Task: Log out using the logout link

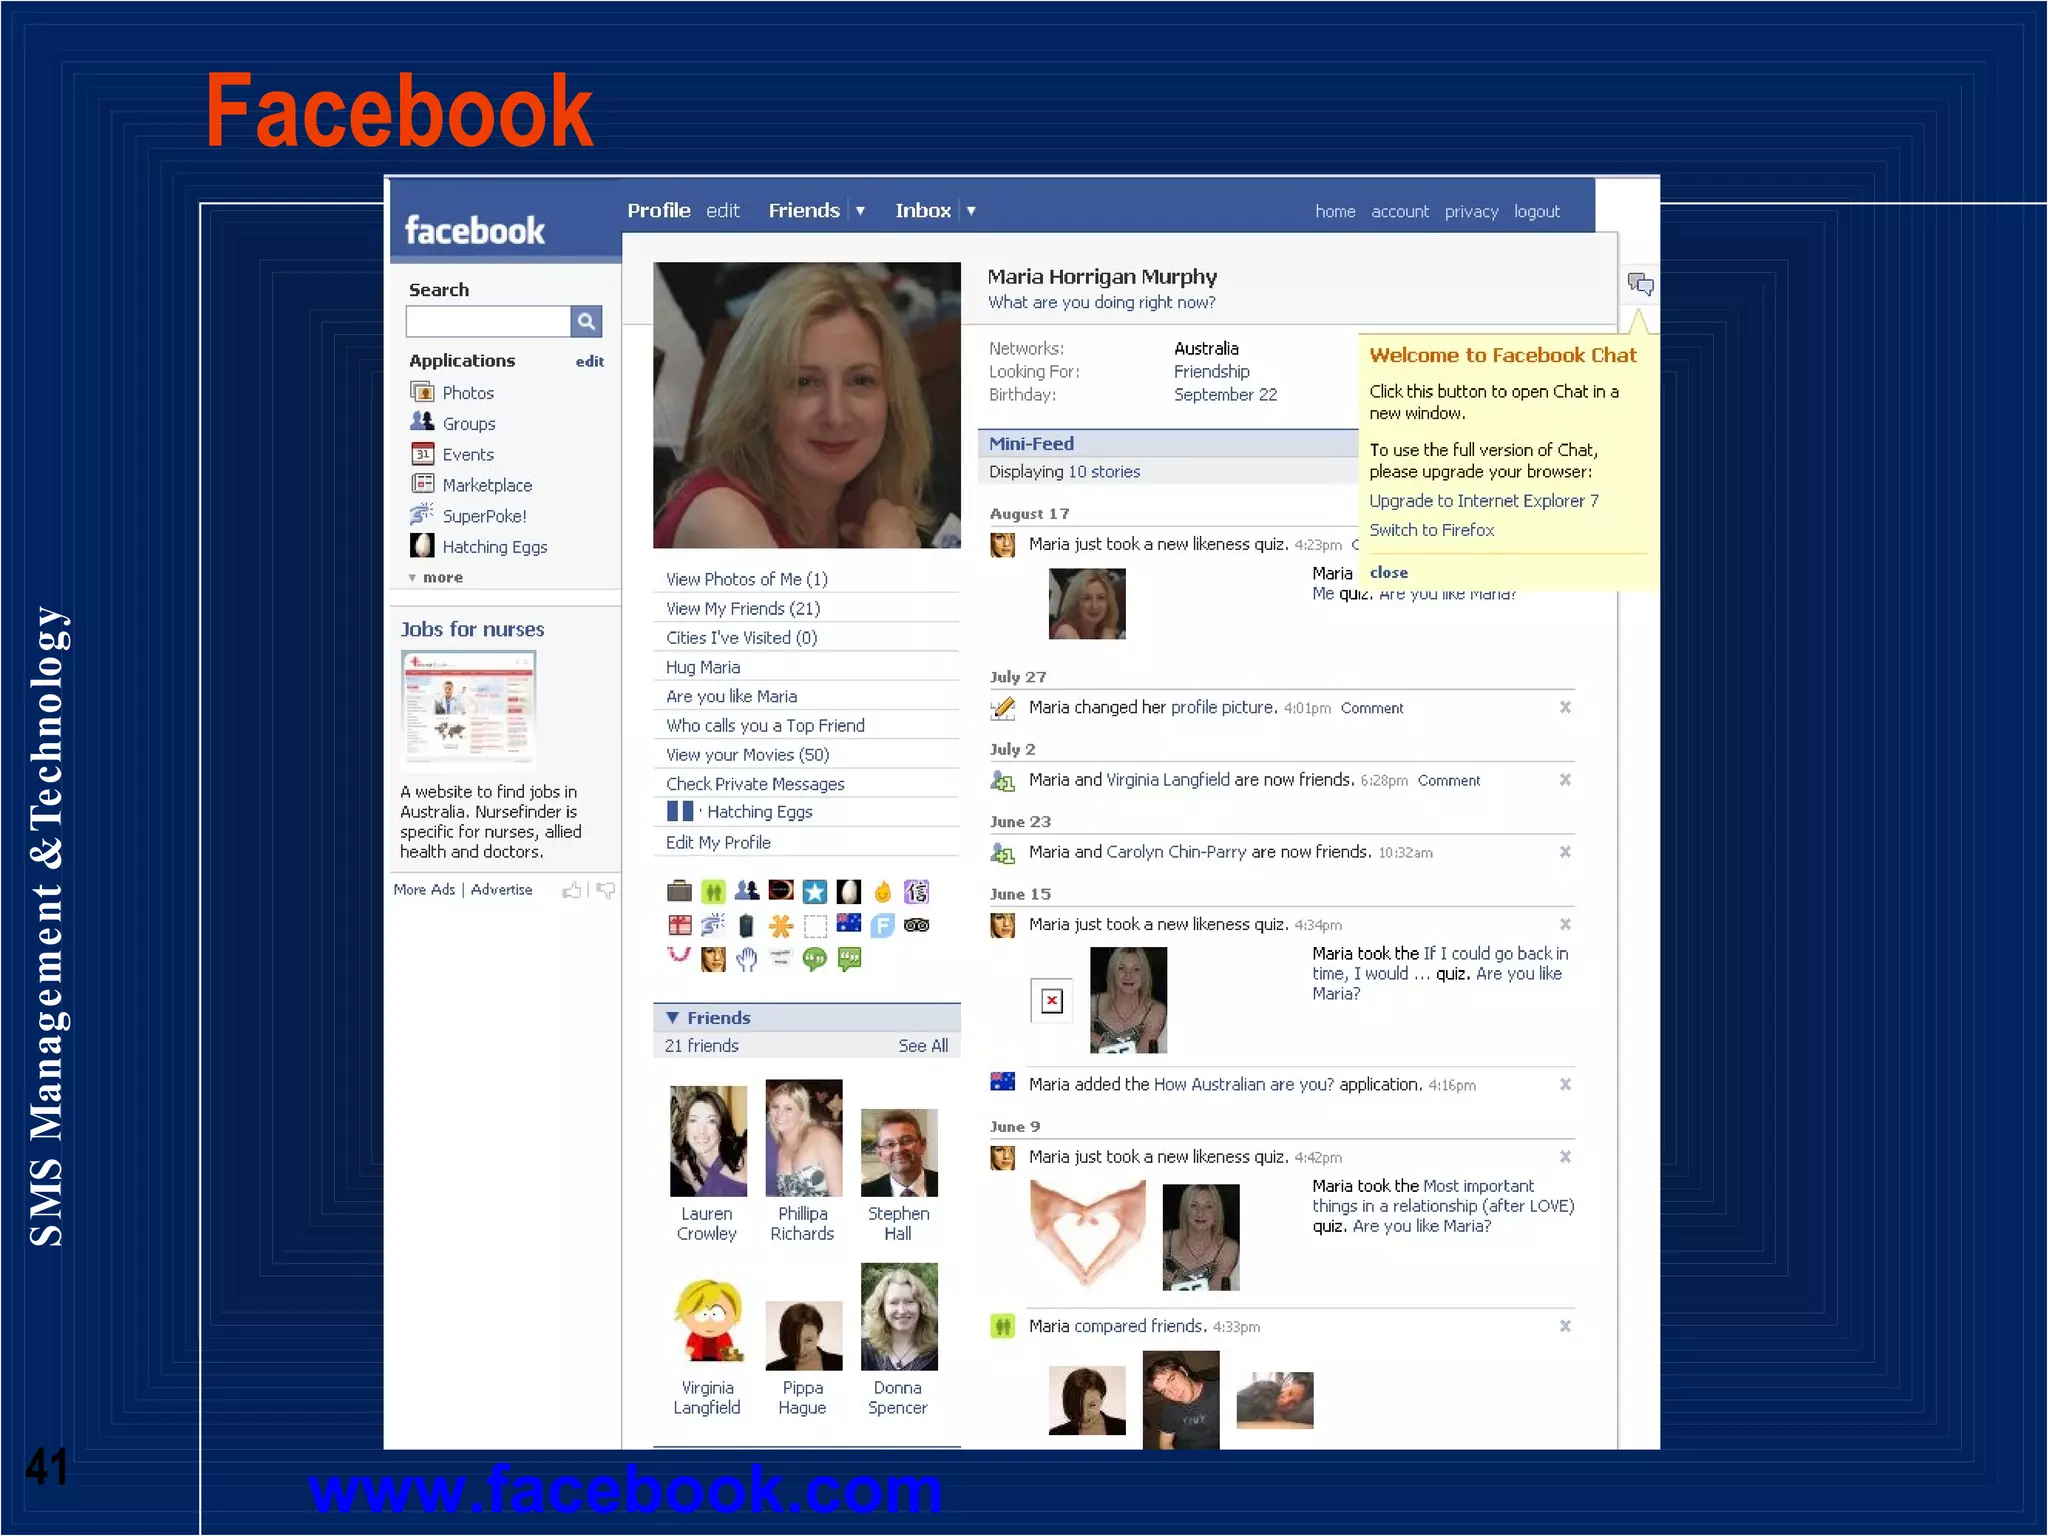Action: point(1537,211)
